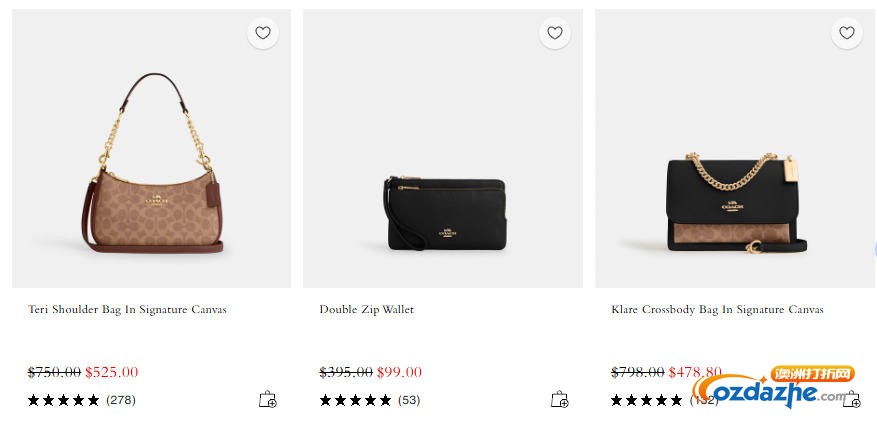The height and width of the screenshot is (421, 877).
Task: Click the $525.00 sale price
Action: (x=112, y=372)
